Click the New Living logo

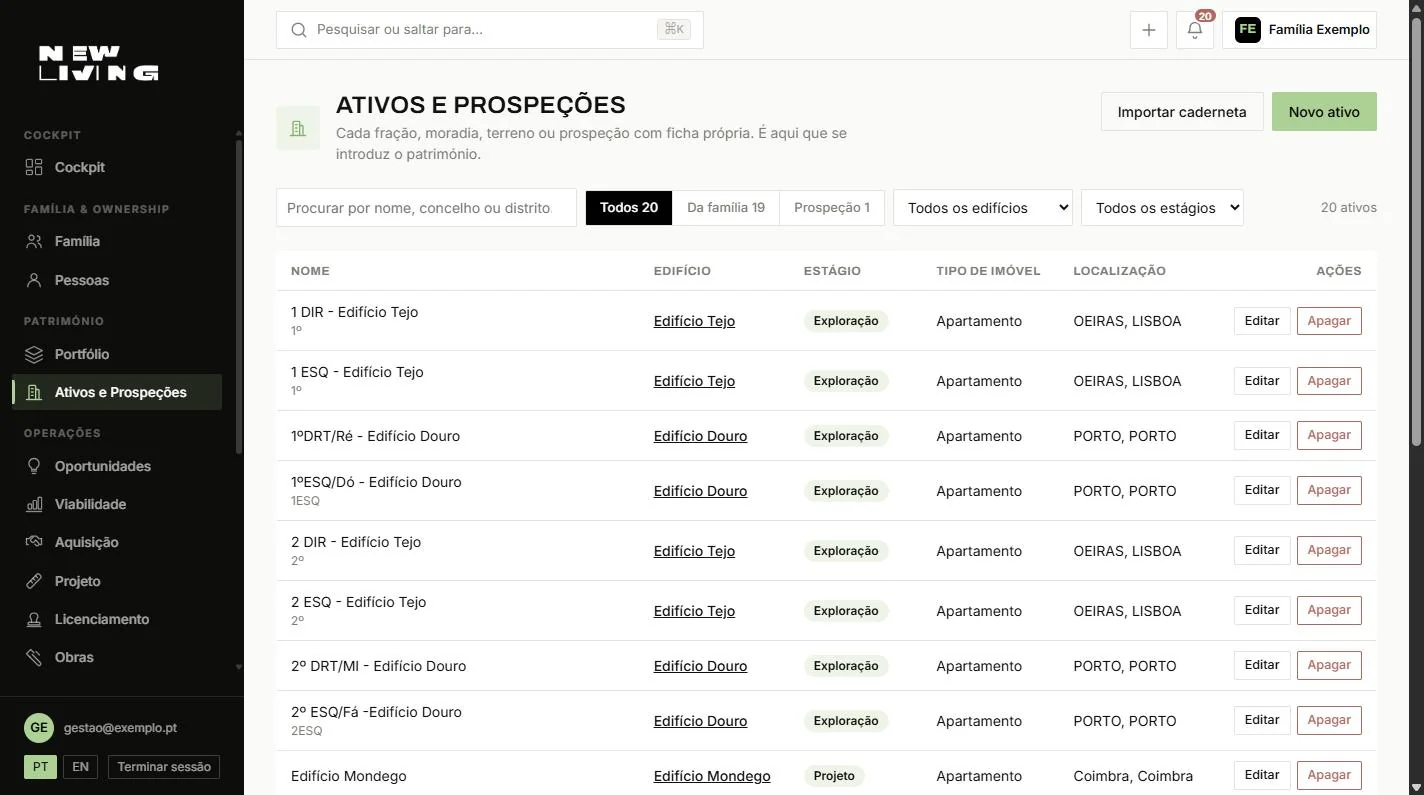pyautogui.click(x=98, y=63)
